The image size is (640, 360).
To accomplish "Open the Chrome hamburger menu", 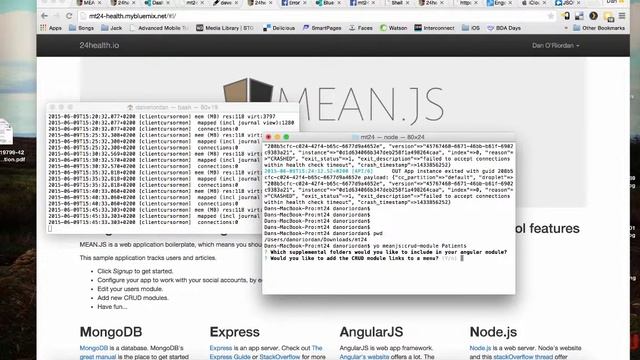I will click(x=622, y=16).
